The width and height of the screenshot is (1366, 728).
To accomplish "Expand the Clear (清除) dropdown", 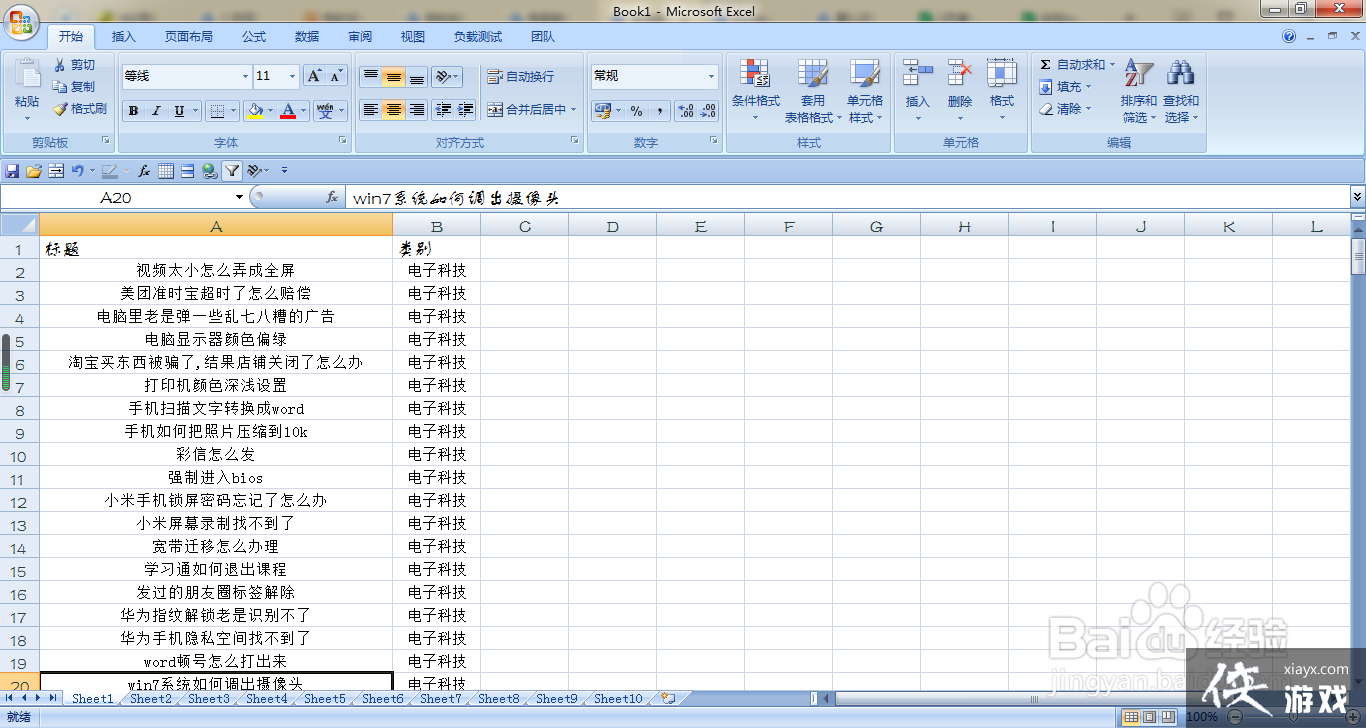I will point(1089,109).
